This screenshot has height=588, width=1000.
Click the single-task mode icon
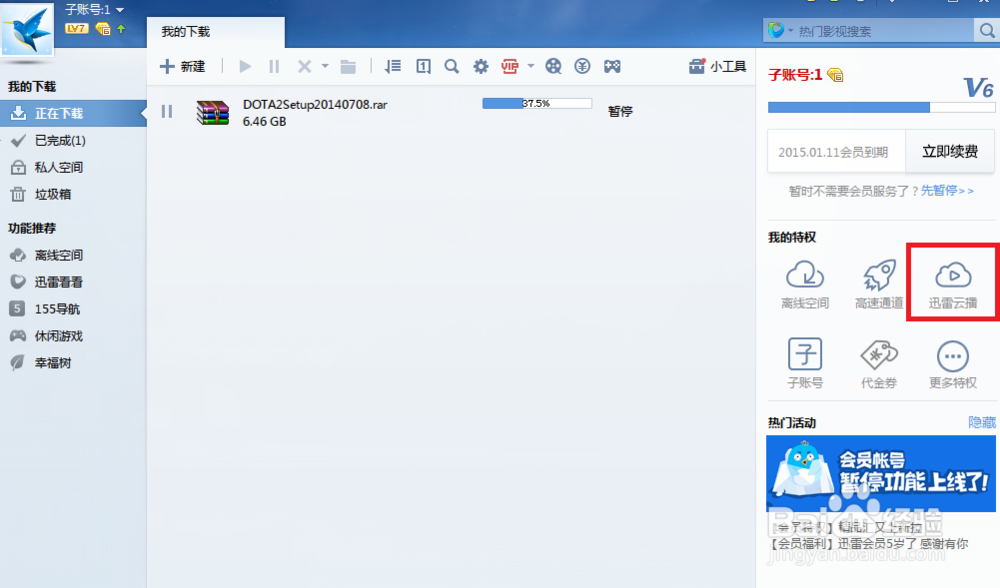point(423,66)
